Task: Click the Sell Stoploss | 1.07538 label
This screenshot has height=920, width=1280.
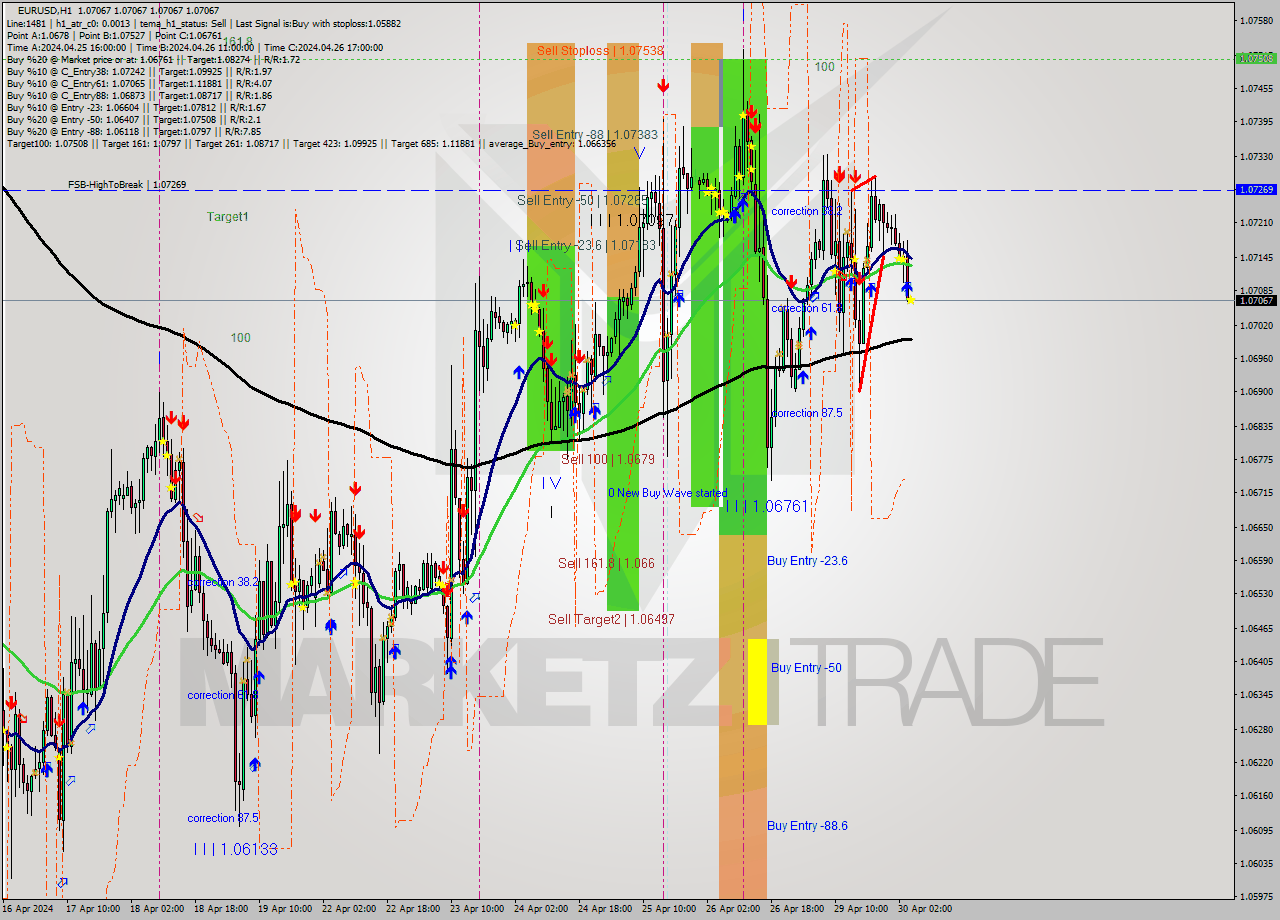Action: pos(599,50)
